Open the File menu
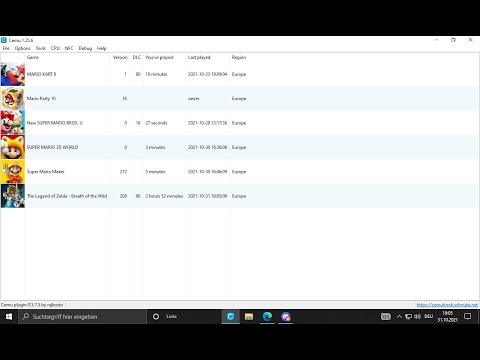This screenshot has width=480, height=360. click(6, 48)
